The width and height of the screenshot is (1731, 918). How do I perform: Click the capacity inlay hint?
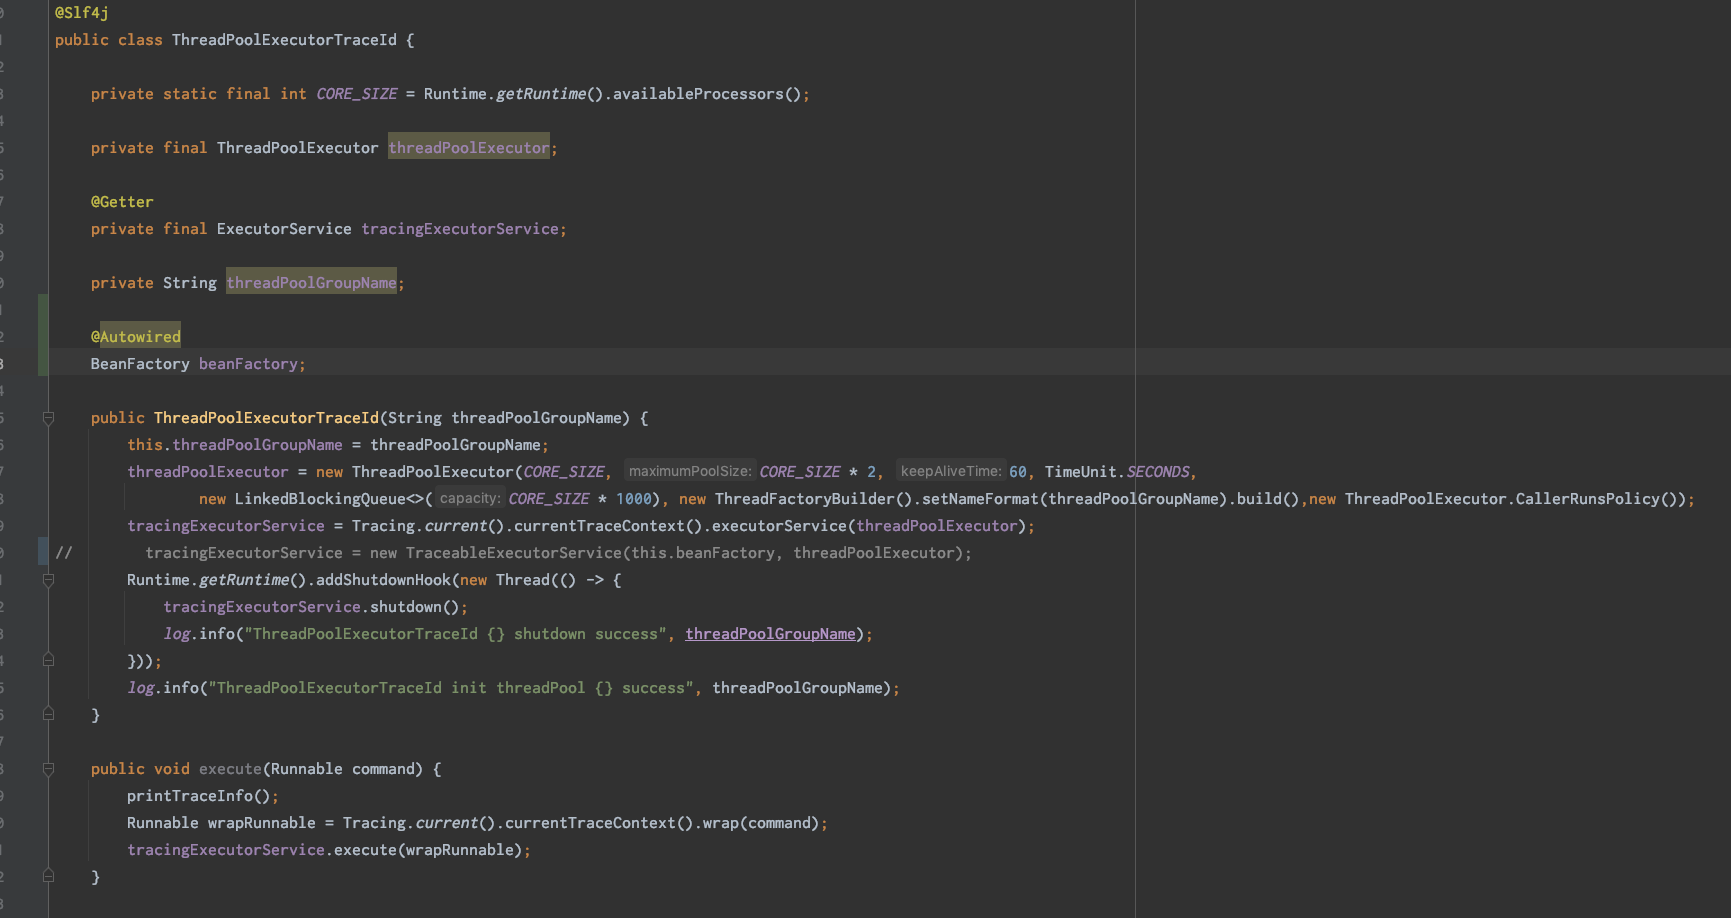click(469, 498)
